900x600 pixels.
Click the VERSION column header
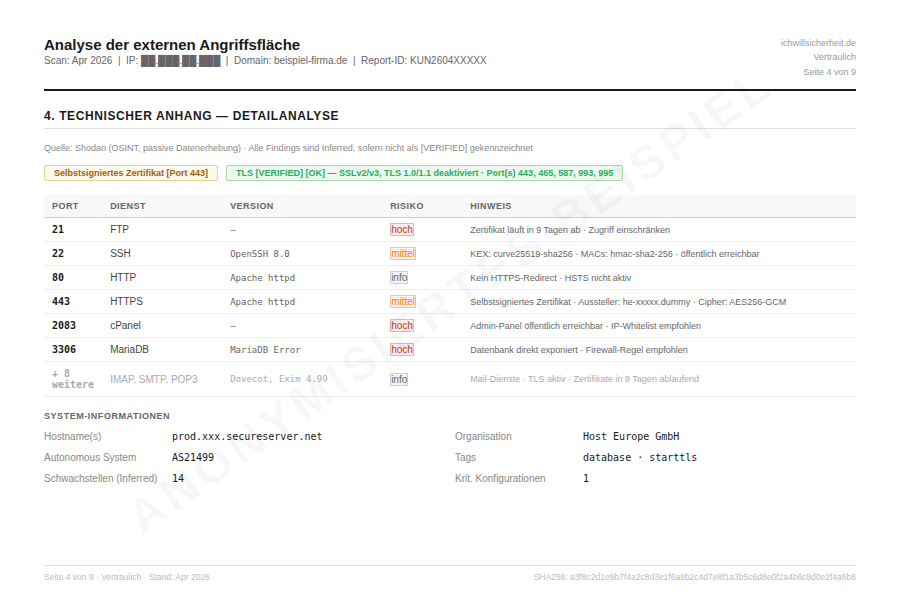251,206
